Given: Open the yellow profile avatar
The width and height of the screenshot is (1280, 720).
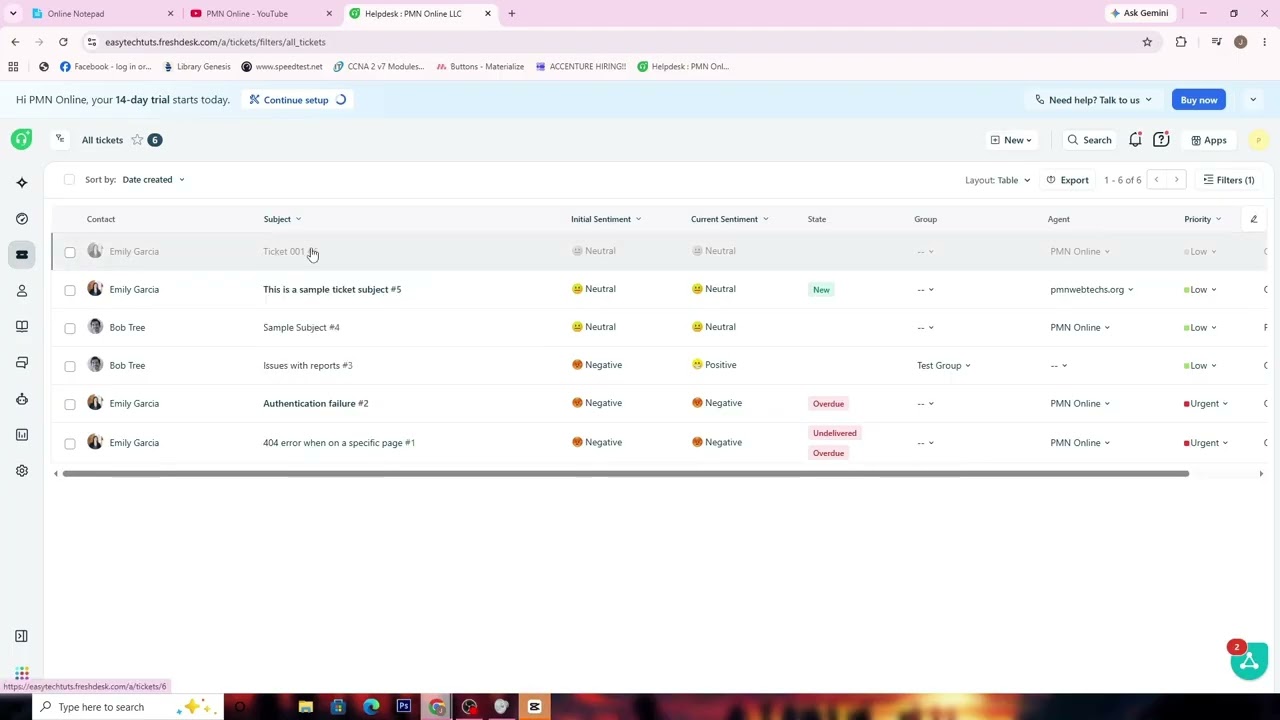Looking at the screenshot, I should (x=1258, y=140).
